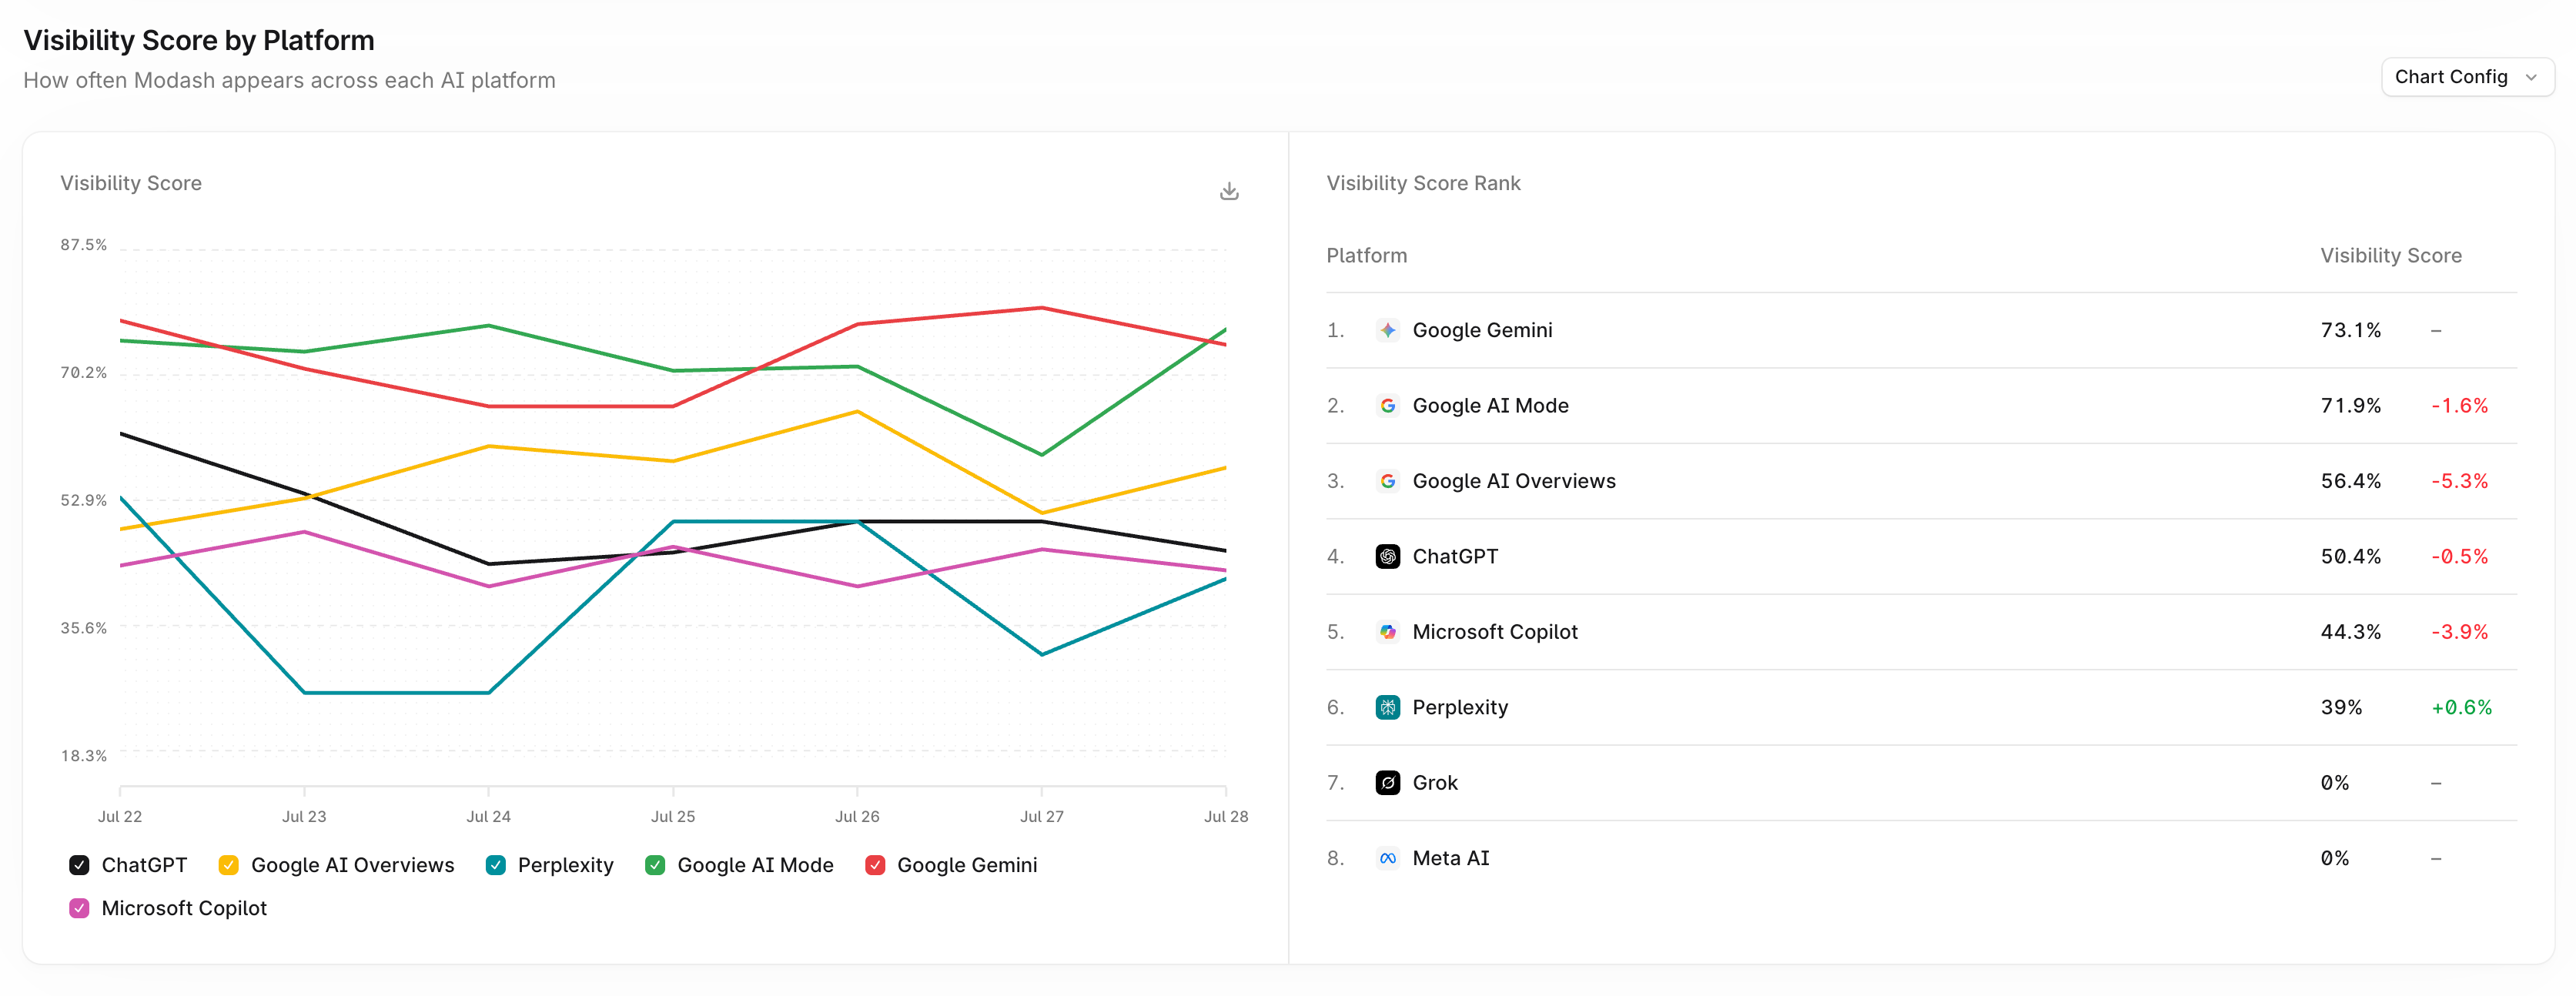Click the Meta AI logo icon

[1387, 859]
